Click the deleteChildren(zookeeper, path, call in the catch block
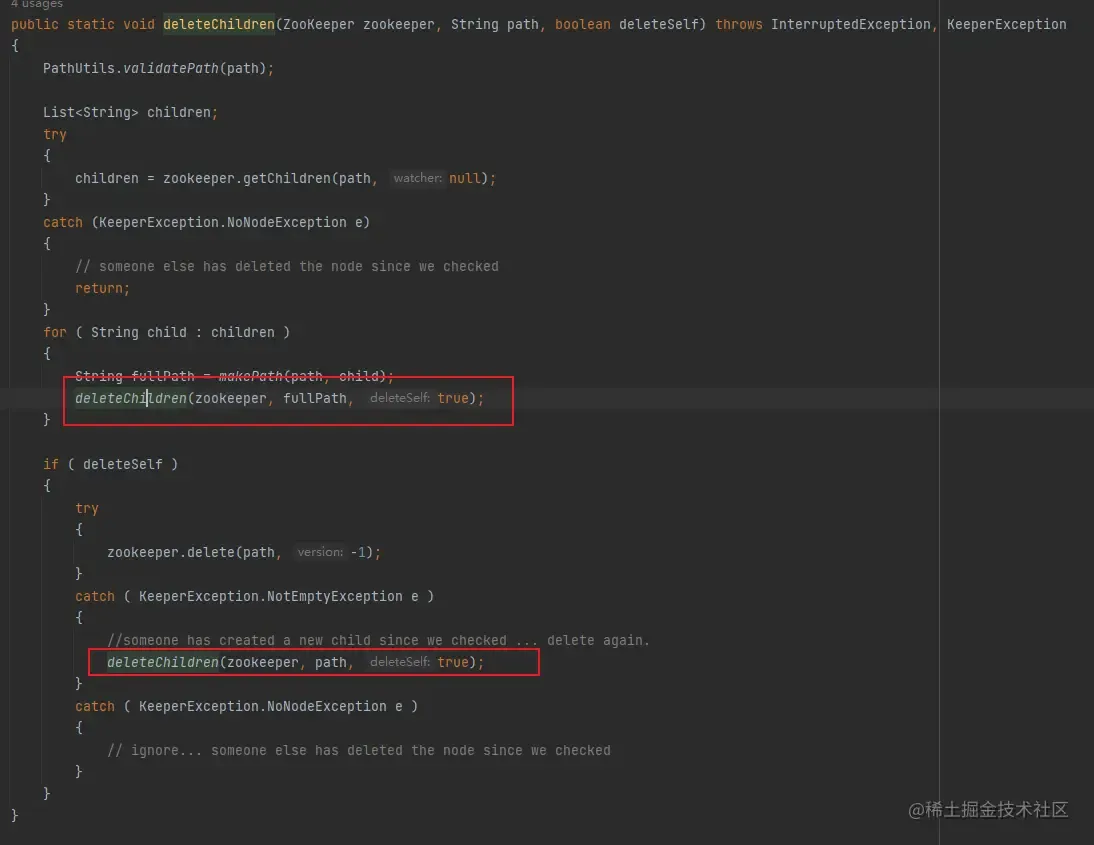The height and width of the screenshot is (845, 1094). [295, 662]
